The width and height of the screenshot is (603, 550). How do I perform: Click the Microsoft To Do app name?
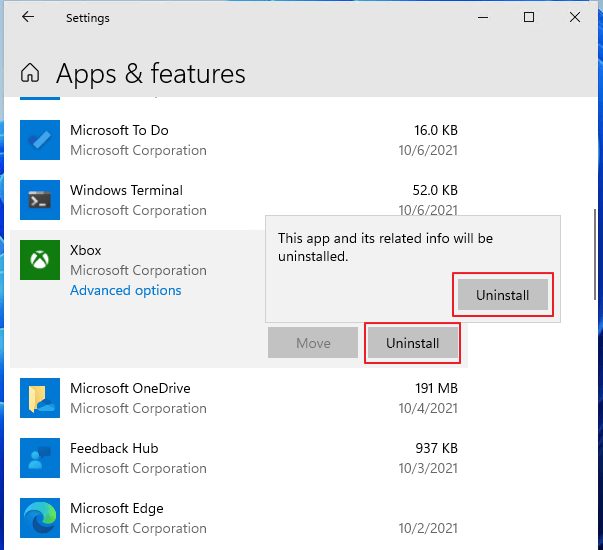tap(119, 130)
